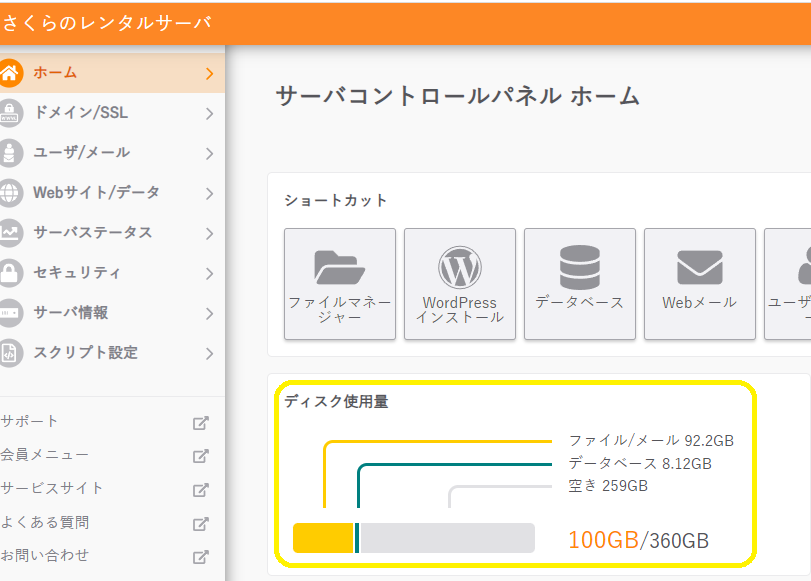The width and height of the screenshot is (811, 581).
Task: Click the ドメイン/SSL lock icon
Action: tap(10, 113)
